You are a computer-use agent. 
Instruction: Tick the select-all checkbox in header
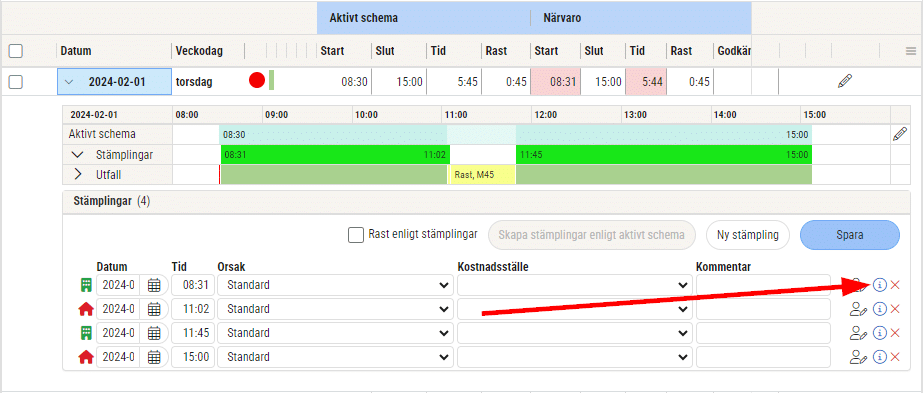point(16,51)
